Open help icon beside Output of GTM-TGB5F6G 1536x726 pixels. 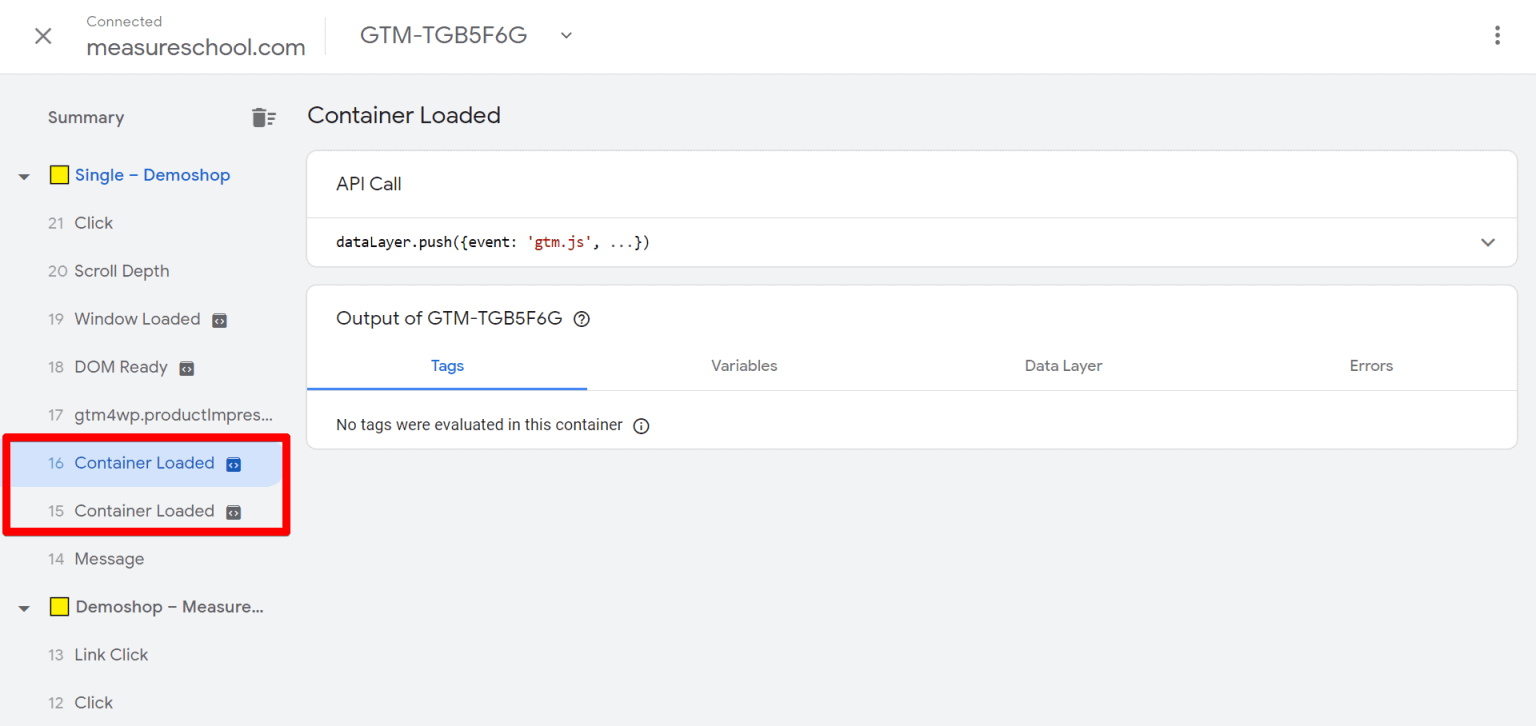582,319
